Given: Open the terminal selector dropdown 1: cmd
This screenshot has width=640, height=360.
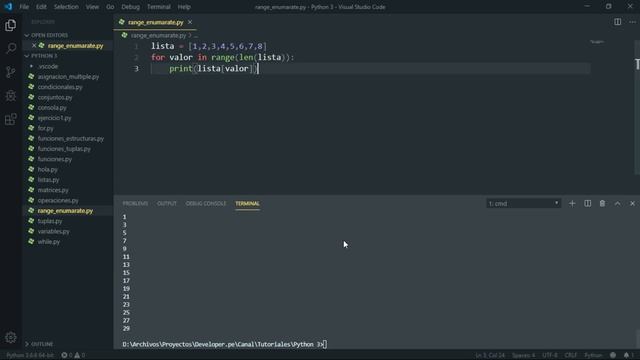Looking at the screenshot, I should [523, 203].
